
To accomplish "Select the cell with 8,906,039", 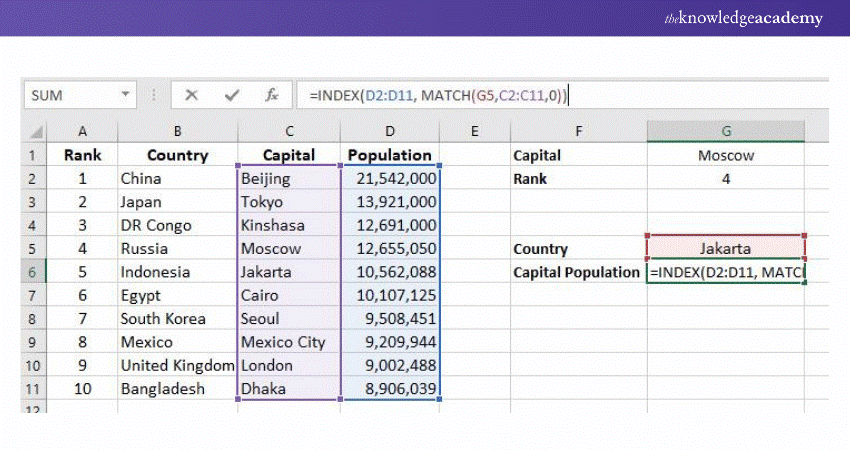I will point(390,389).
